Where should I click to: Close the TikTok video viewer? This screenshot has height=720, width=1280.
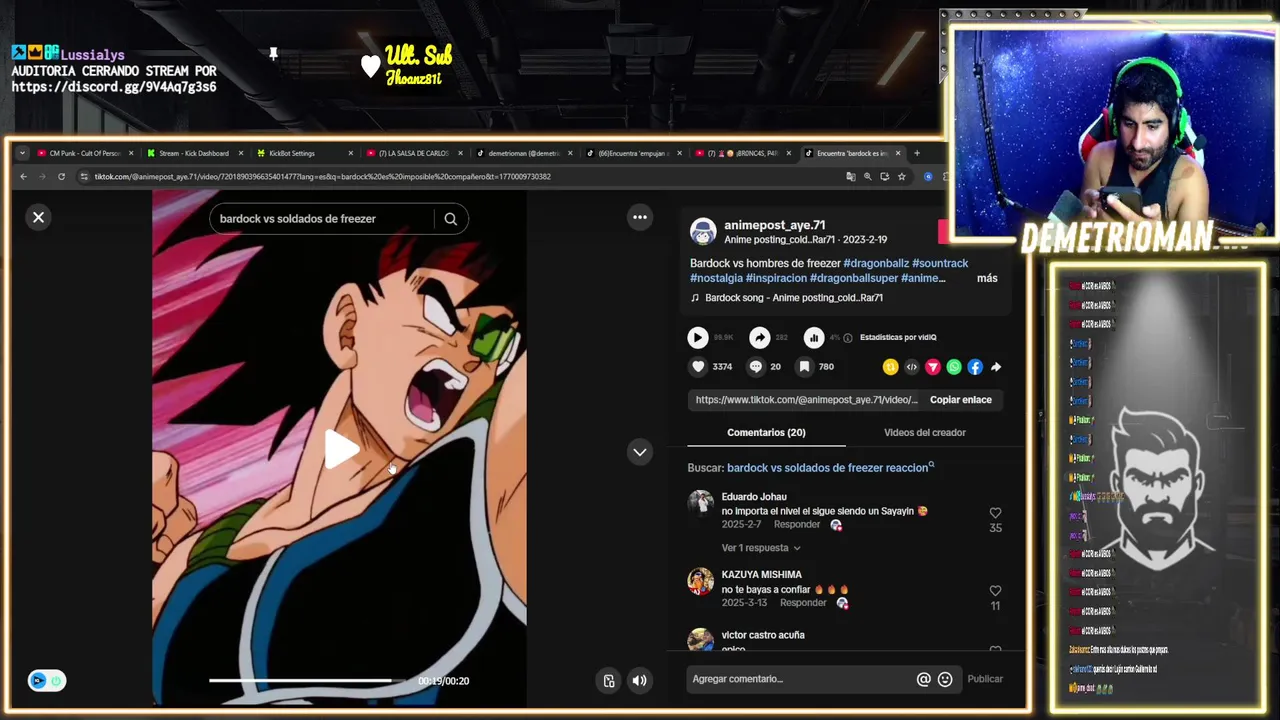(38, 217)
